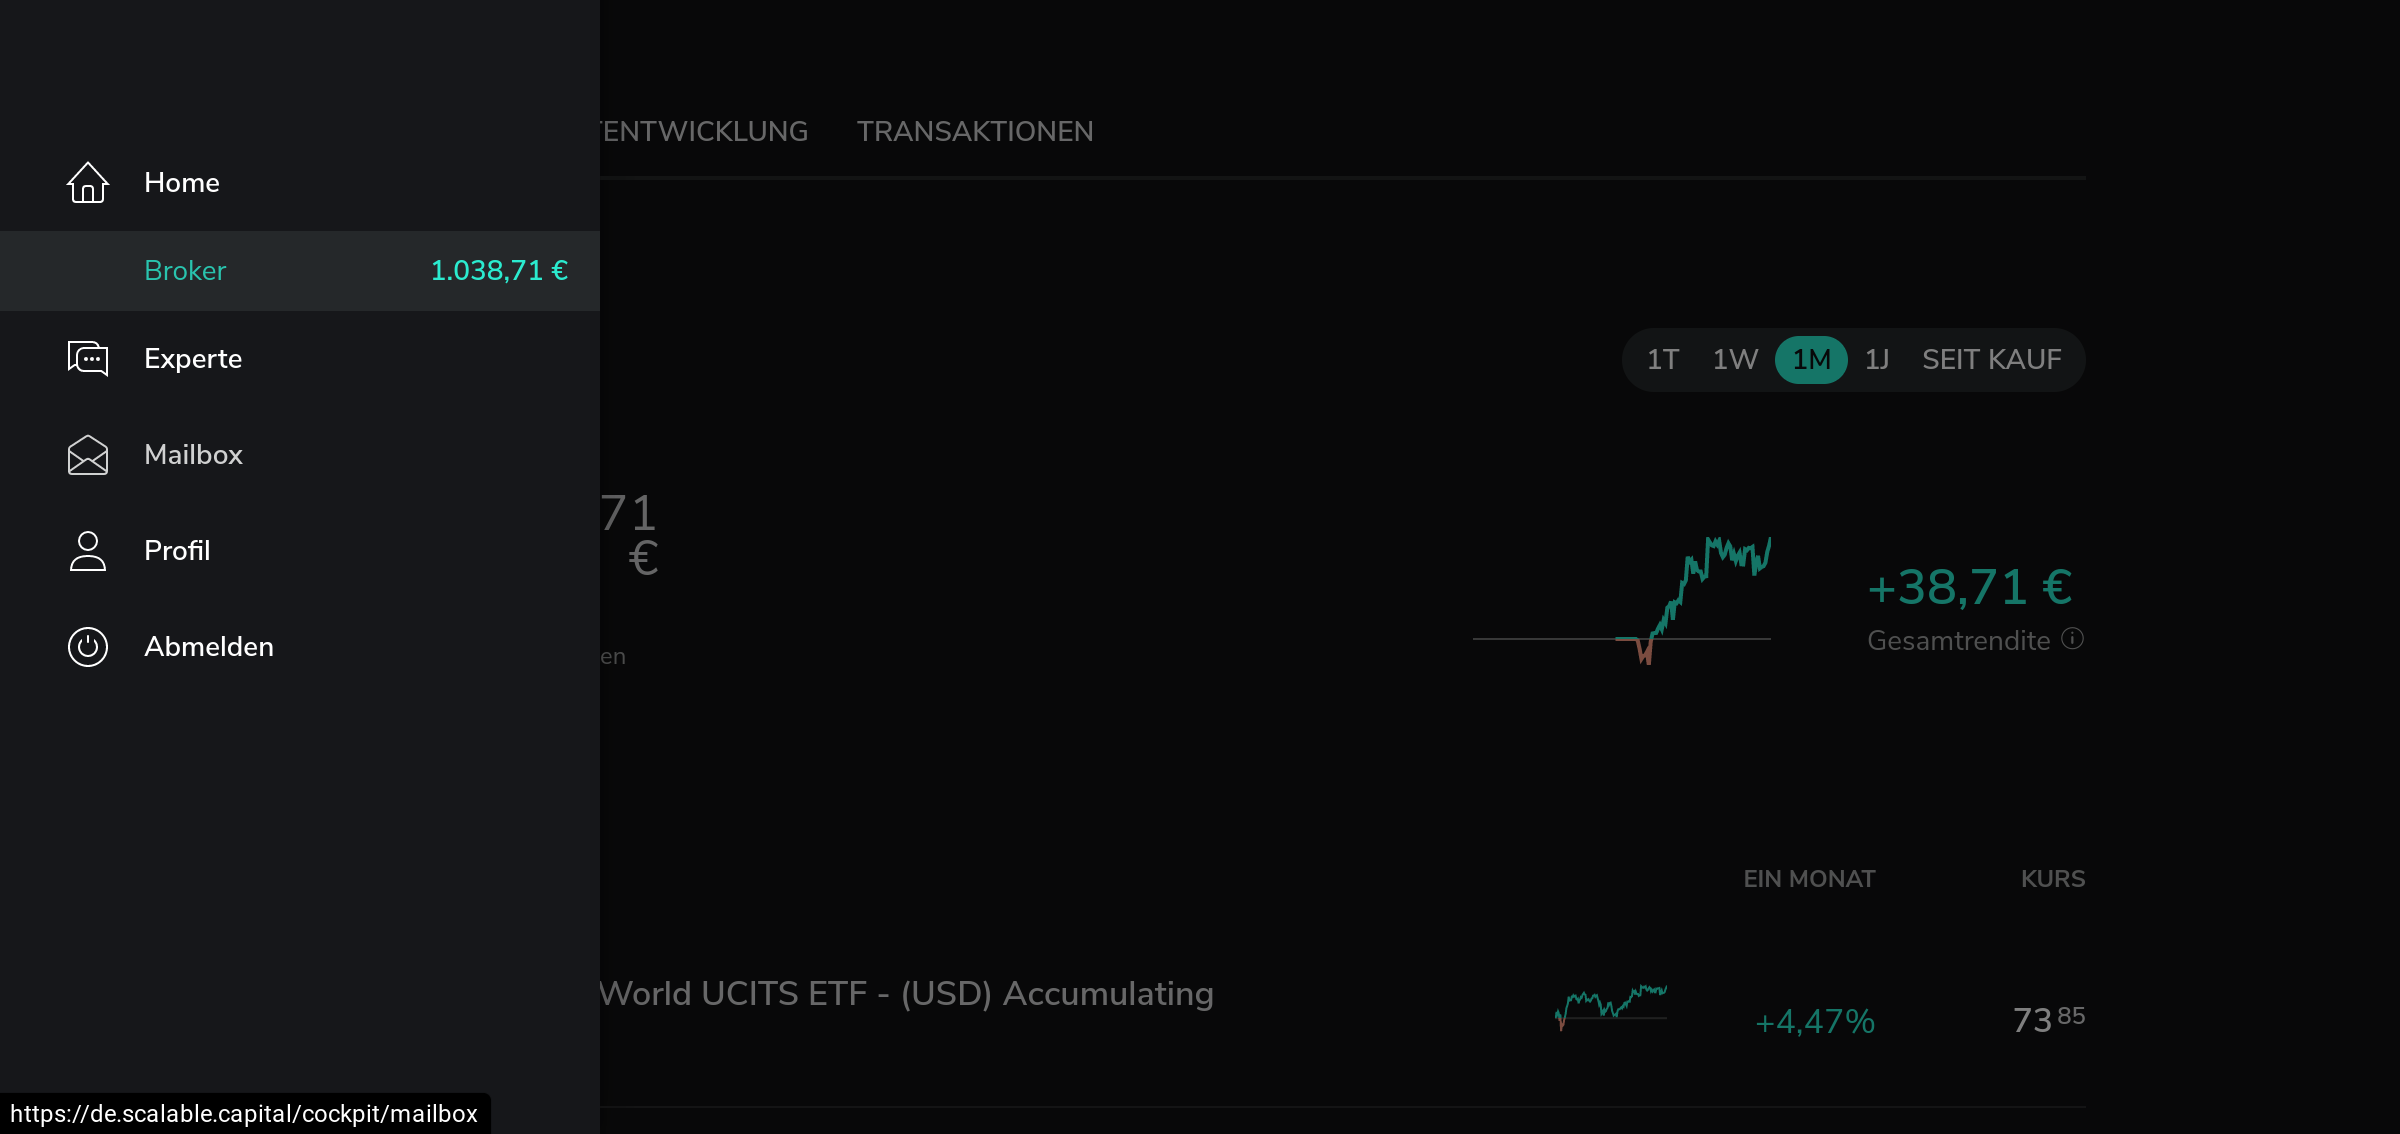Open the Home menu item
Image resolution: width=2400 pixels, height=1134 pixels.
[x=181, y=183]
